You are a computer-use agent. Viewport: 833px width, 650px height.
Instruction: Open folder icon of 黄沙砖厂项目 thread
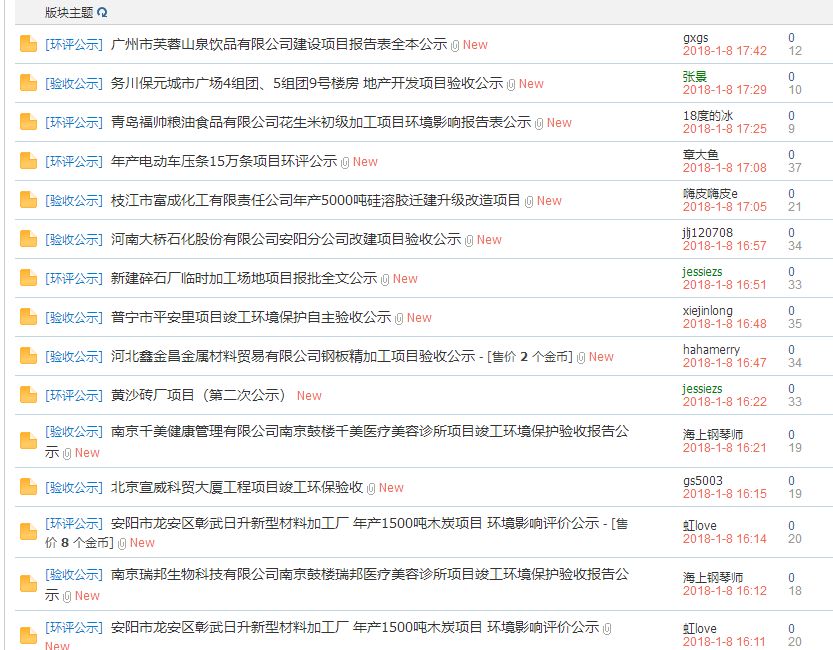(x=28, y=395)
